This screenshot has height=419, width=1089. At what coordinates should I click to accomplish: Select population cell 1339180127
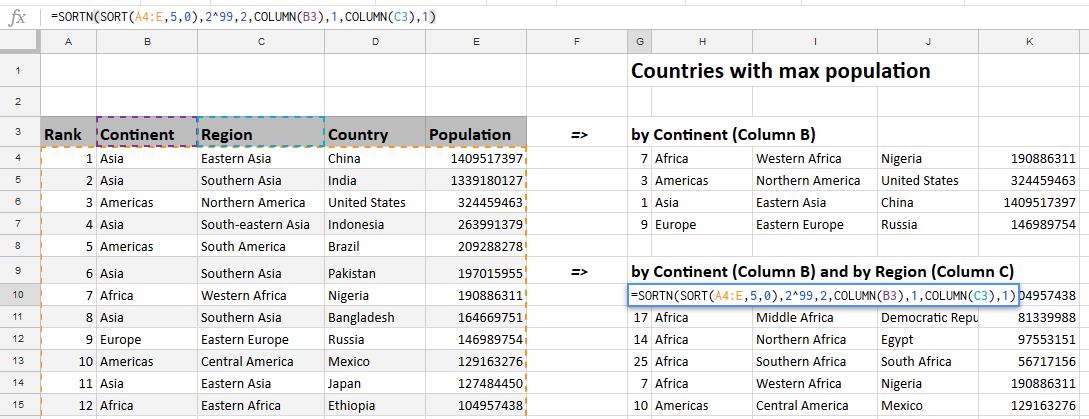click(x=476, y=181)
